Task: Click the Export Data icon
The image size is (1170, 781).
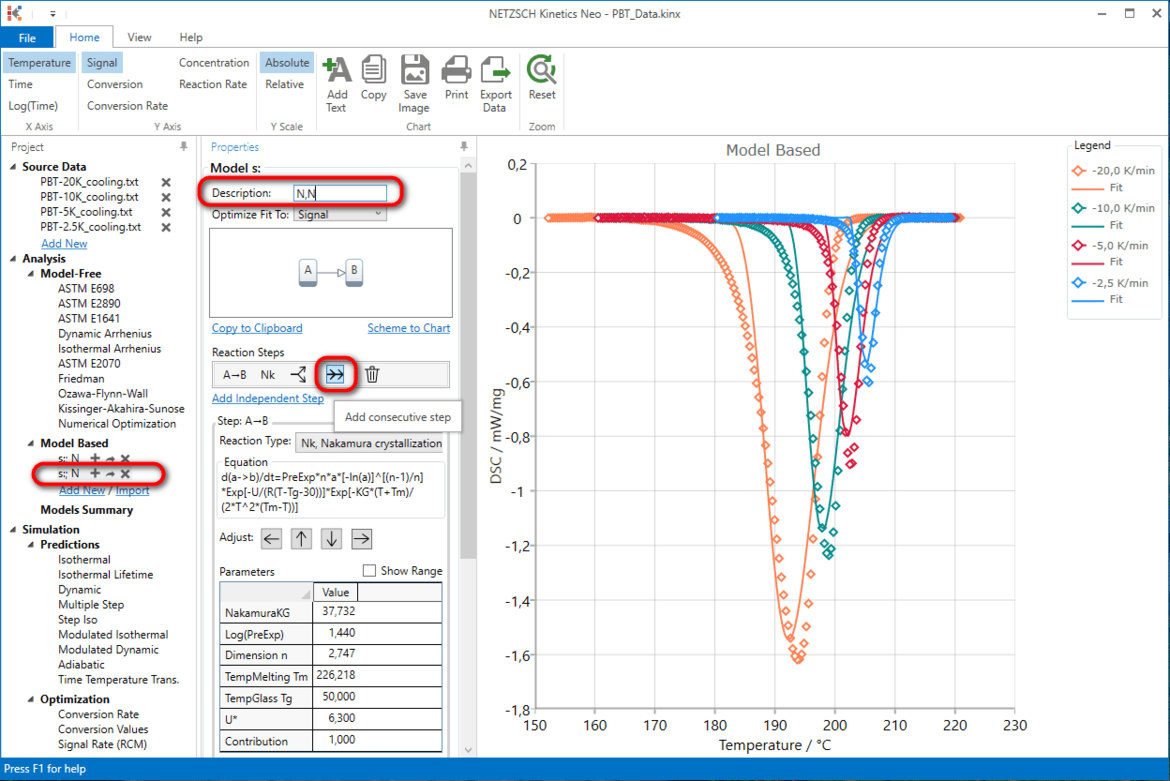Action: (x=495, y=70)
